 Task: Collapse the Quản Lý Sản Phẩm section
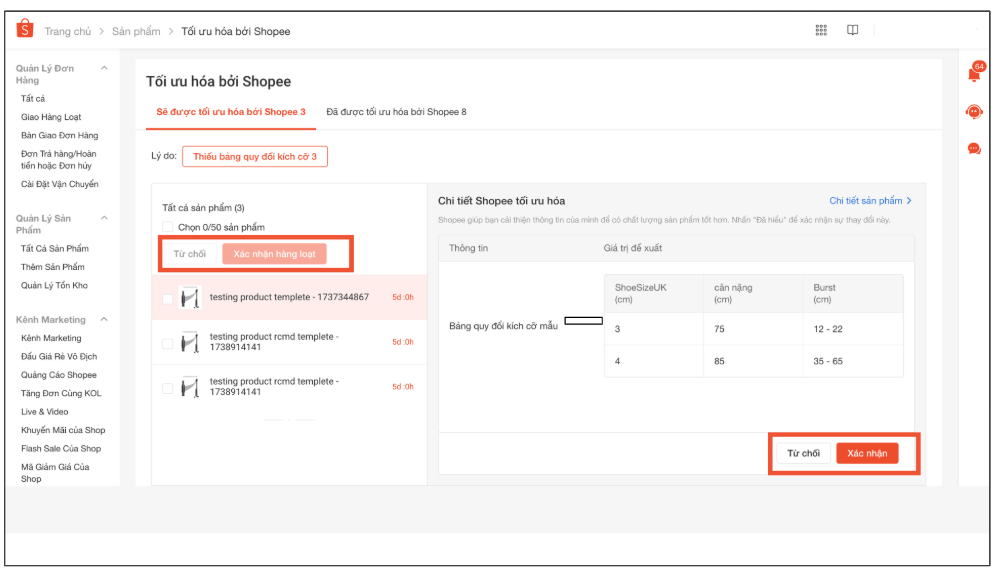coord(104,218)
